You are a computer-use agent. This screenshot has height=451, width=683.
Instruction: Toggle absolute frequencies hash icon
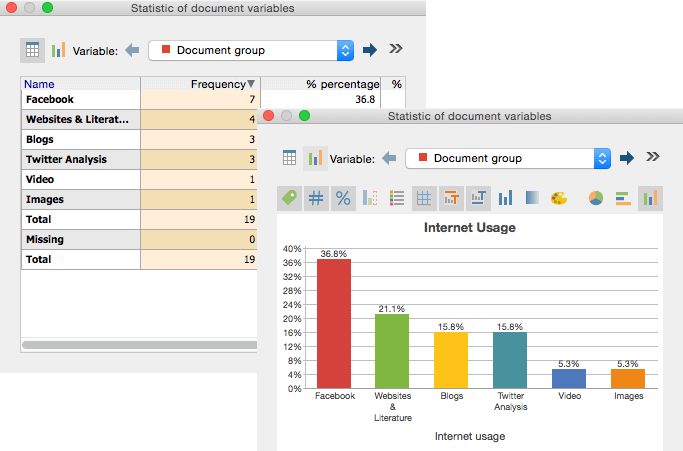[x=316, y=198]
